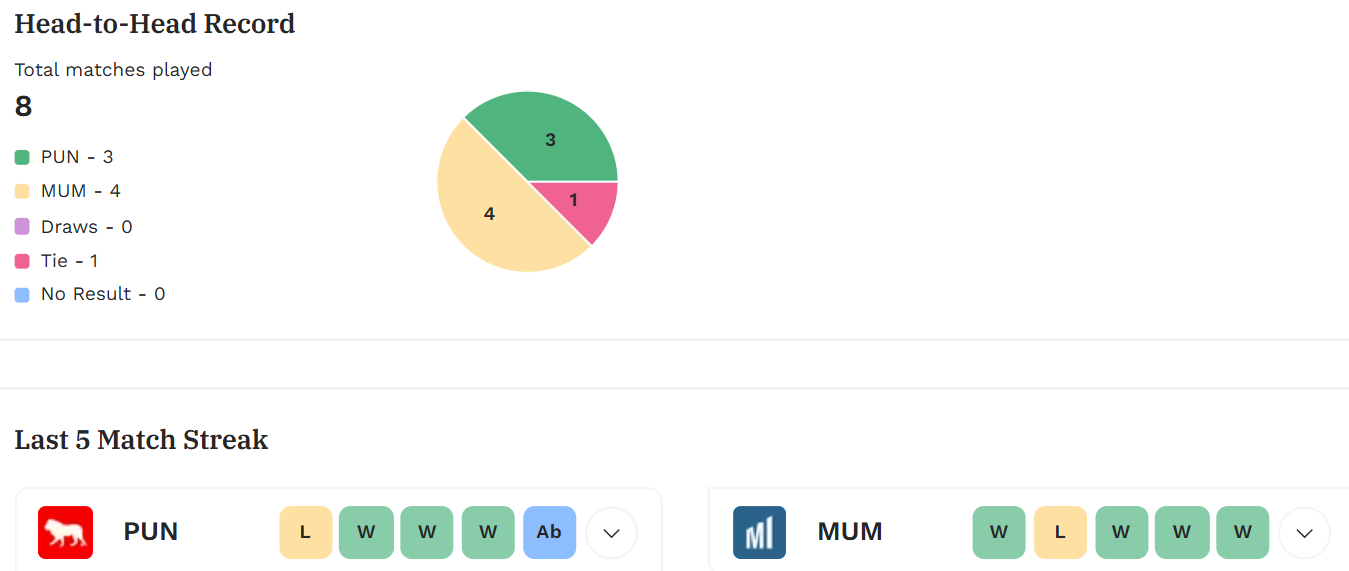Click MUM's last W badge
Image resolution: width=1349 pixels, height=571 pixels.
tap(1243, 532)
